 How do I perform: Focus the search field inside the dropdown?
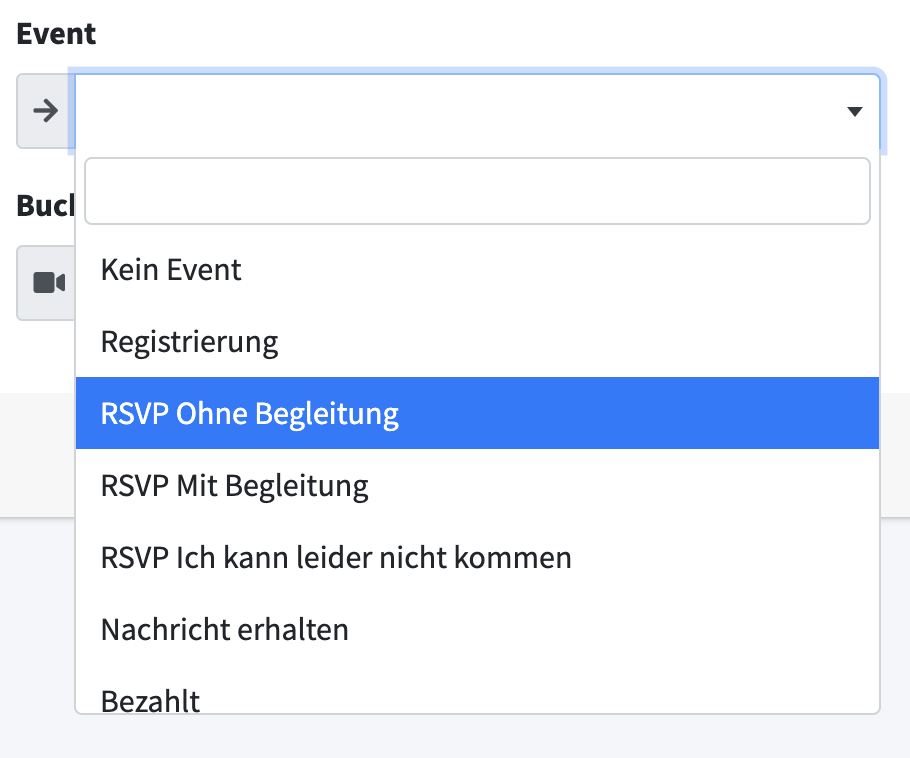477,191
